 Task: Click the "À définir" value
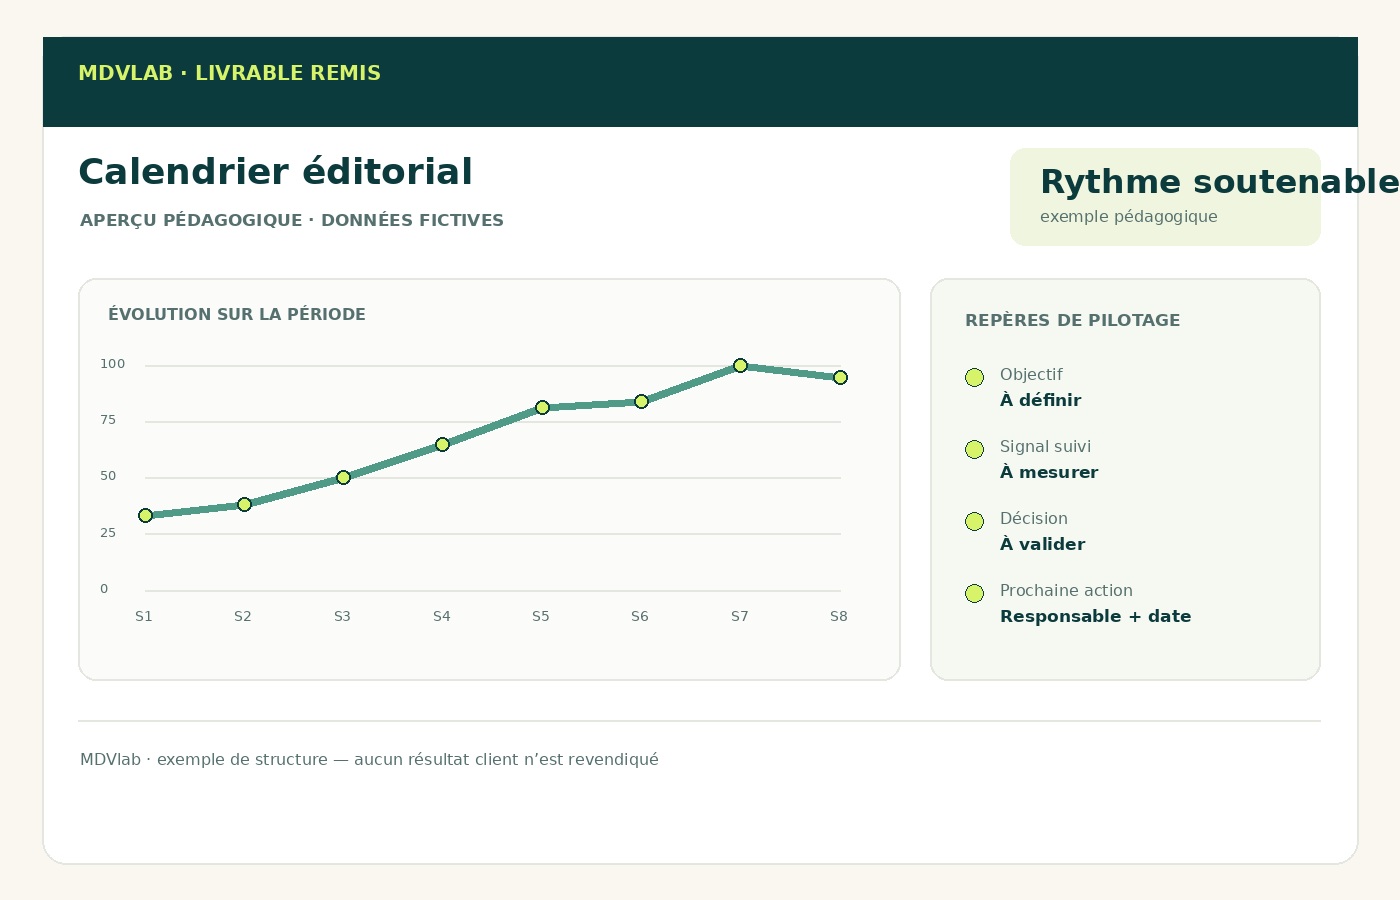coord(1040,400)
